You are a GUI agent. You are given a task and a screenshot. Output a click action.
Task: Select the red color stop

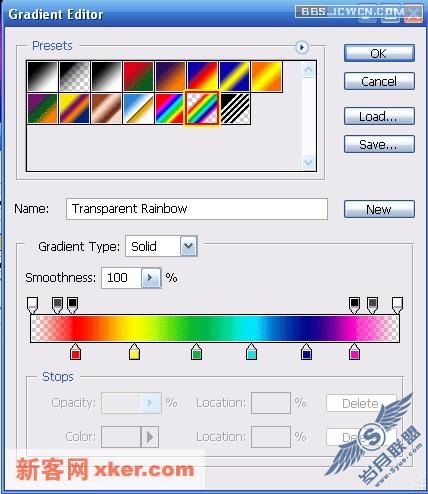[x=76, y=352]
